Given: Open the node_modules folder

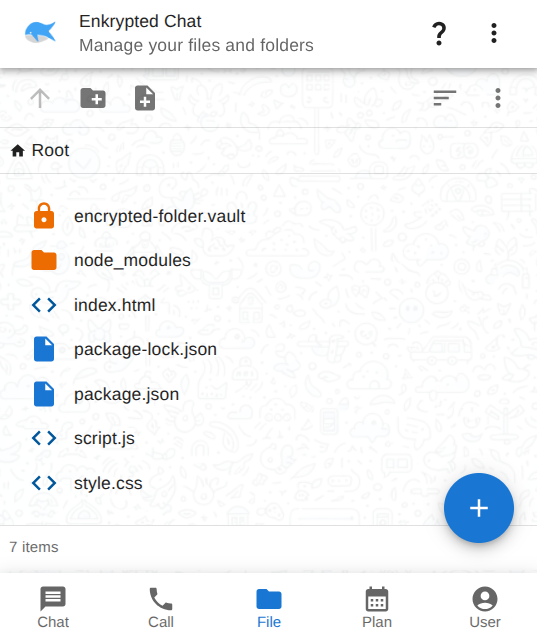Looking at the screenshot, I should tap(132, 260).
